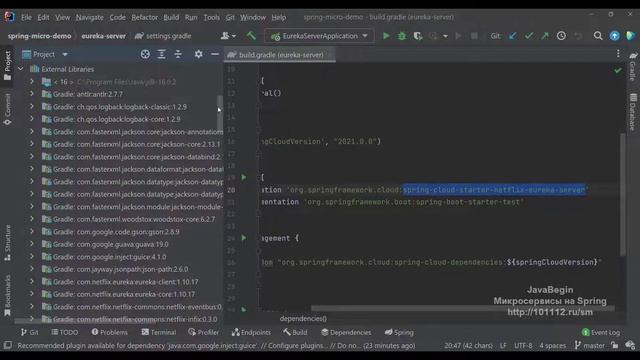The height and width of the screenshot is (360, 640).
Task: Show Git history clock icon
Action: pyautogui.click(x=561, y=36)
